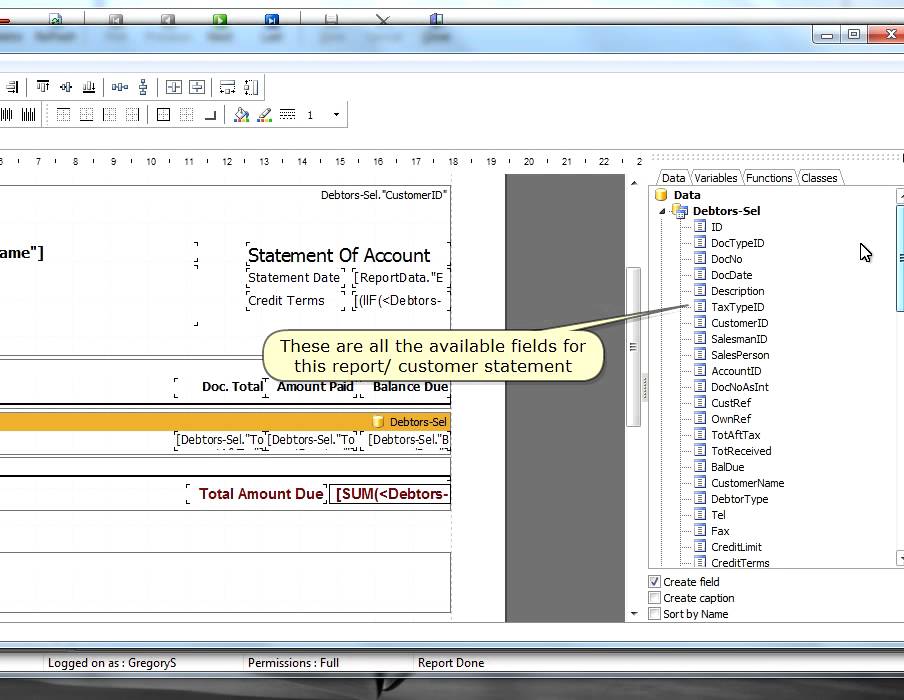Select the CustomerID field in tree
Image resolution: width=904 pixels, height=700 pixels.
(739, 323)
